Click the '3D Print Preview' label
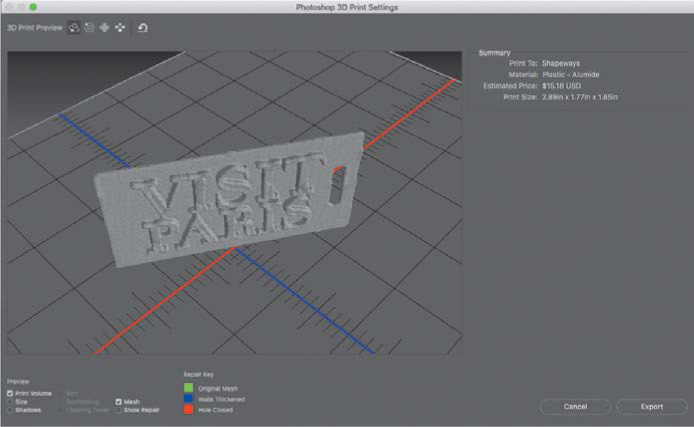Viewport: 694px width, 427px height. [35, 28]
